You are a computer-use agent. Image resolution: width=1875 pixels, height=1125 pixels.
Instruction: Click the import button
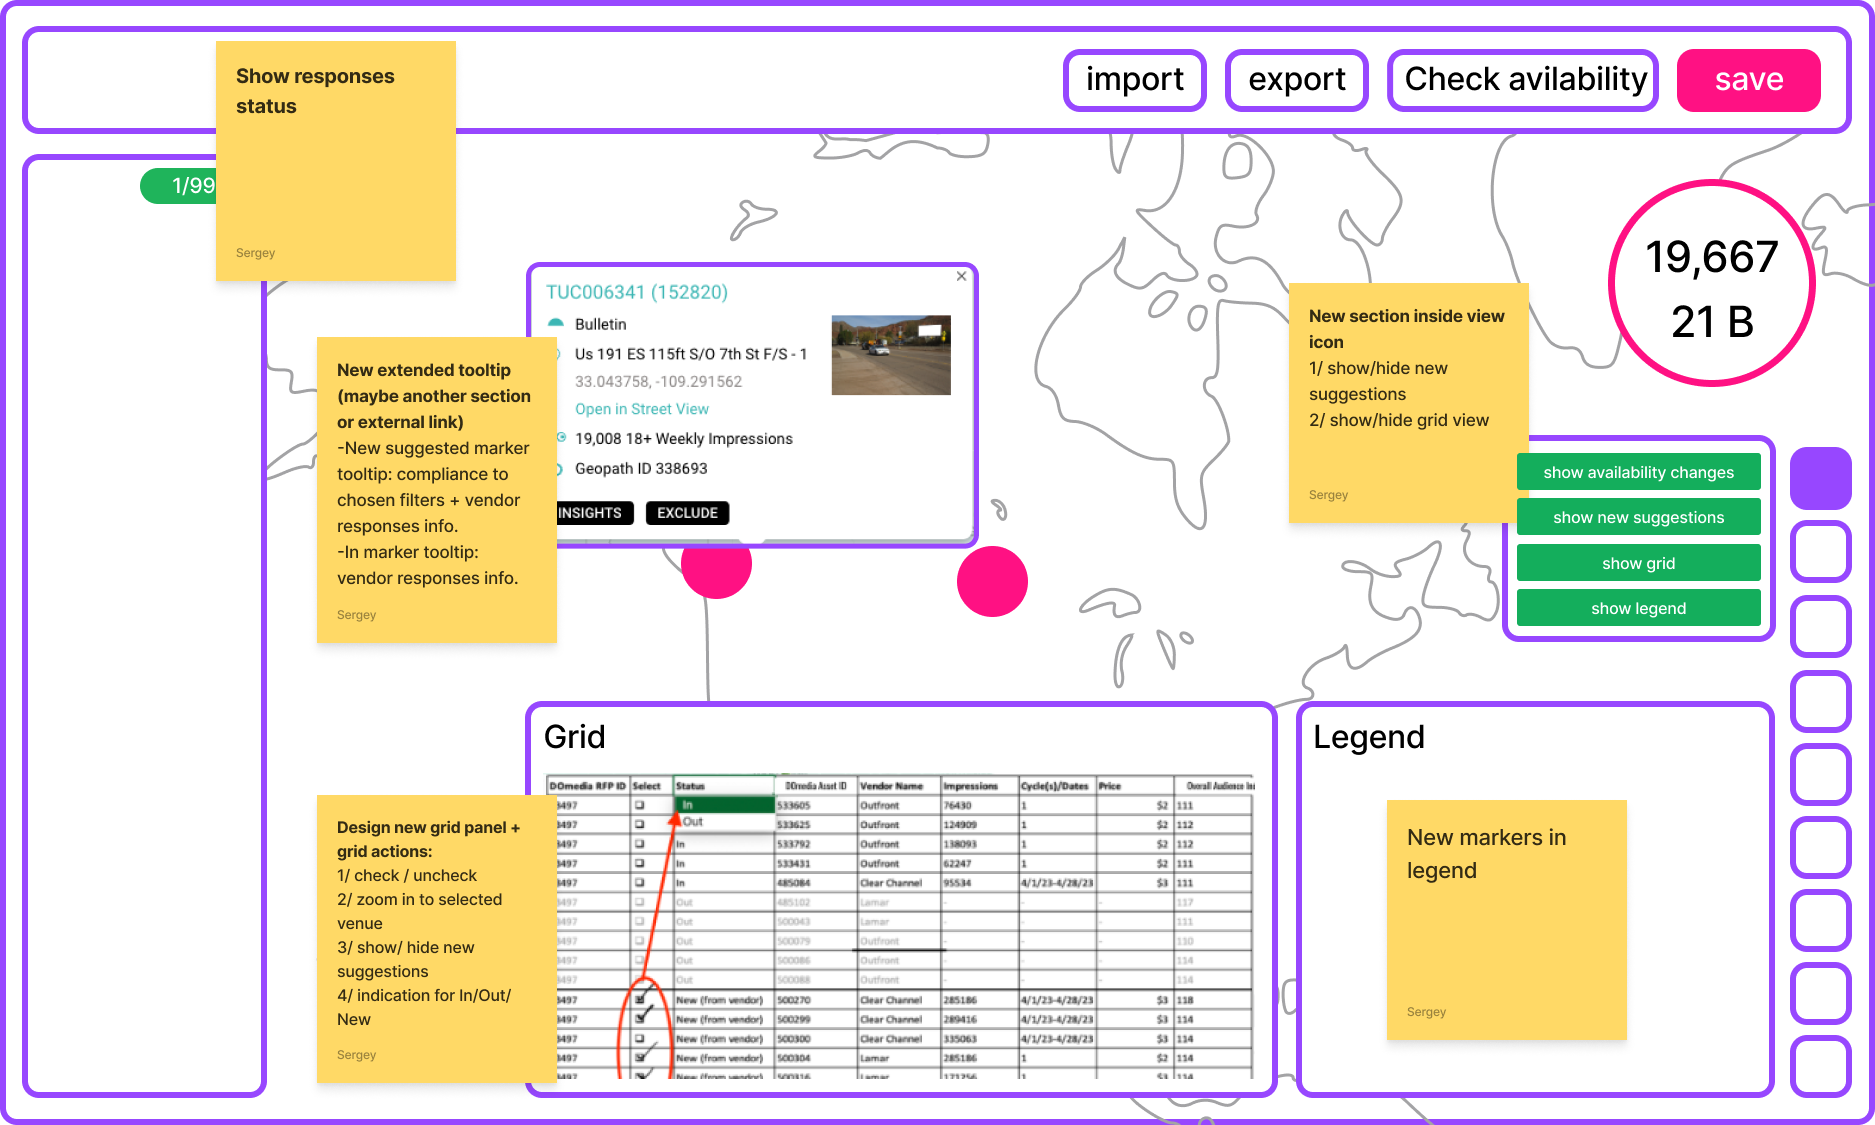click(x=1135, y=80)
